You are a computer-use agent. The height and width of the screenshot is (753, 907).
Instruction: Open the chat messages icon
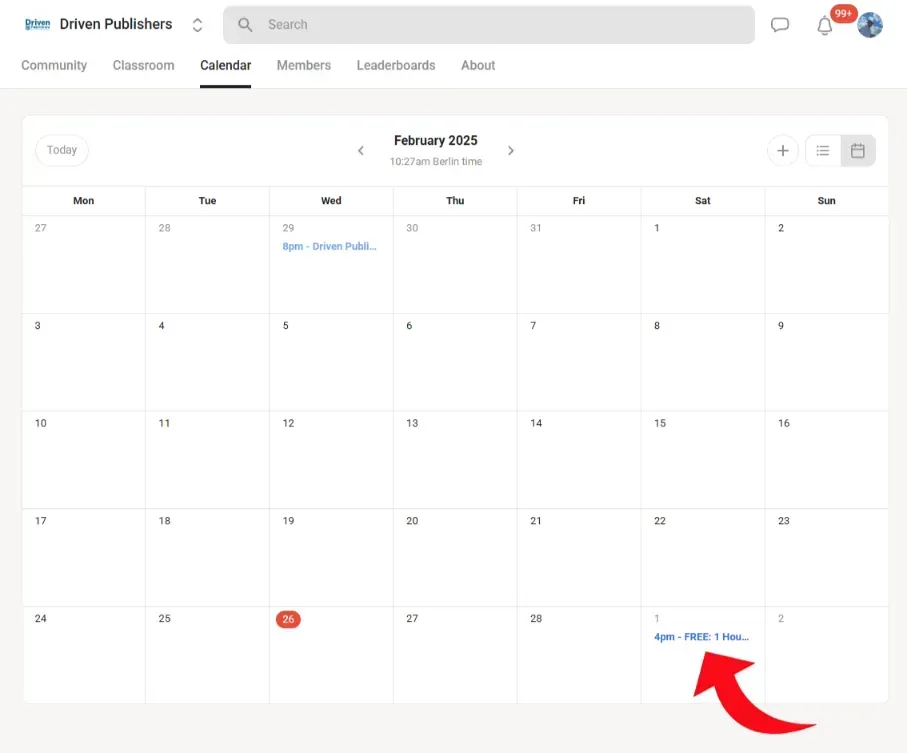click(780, 25)
